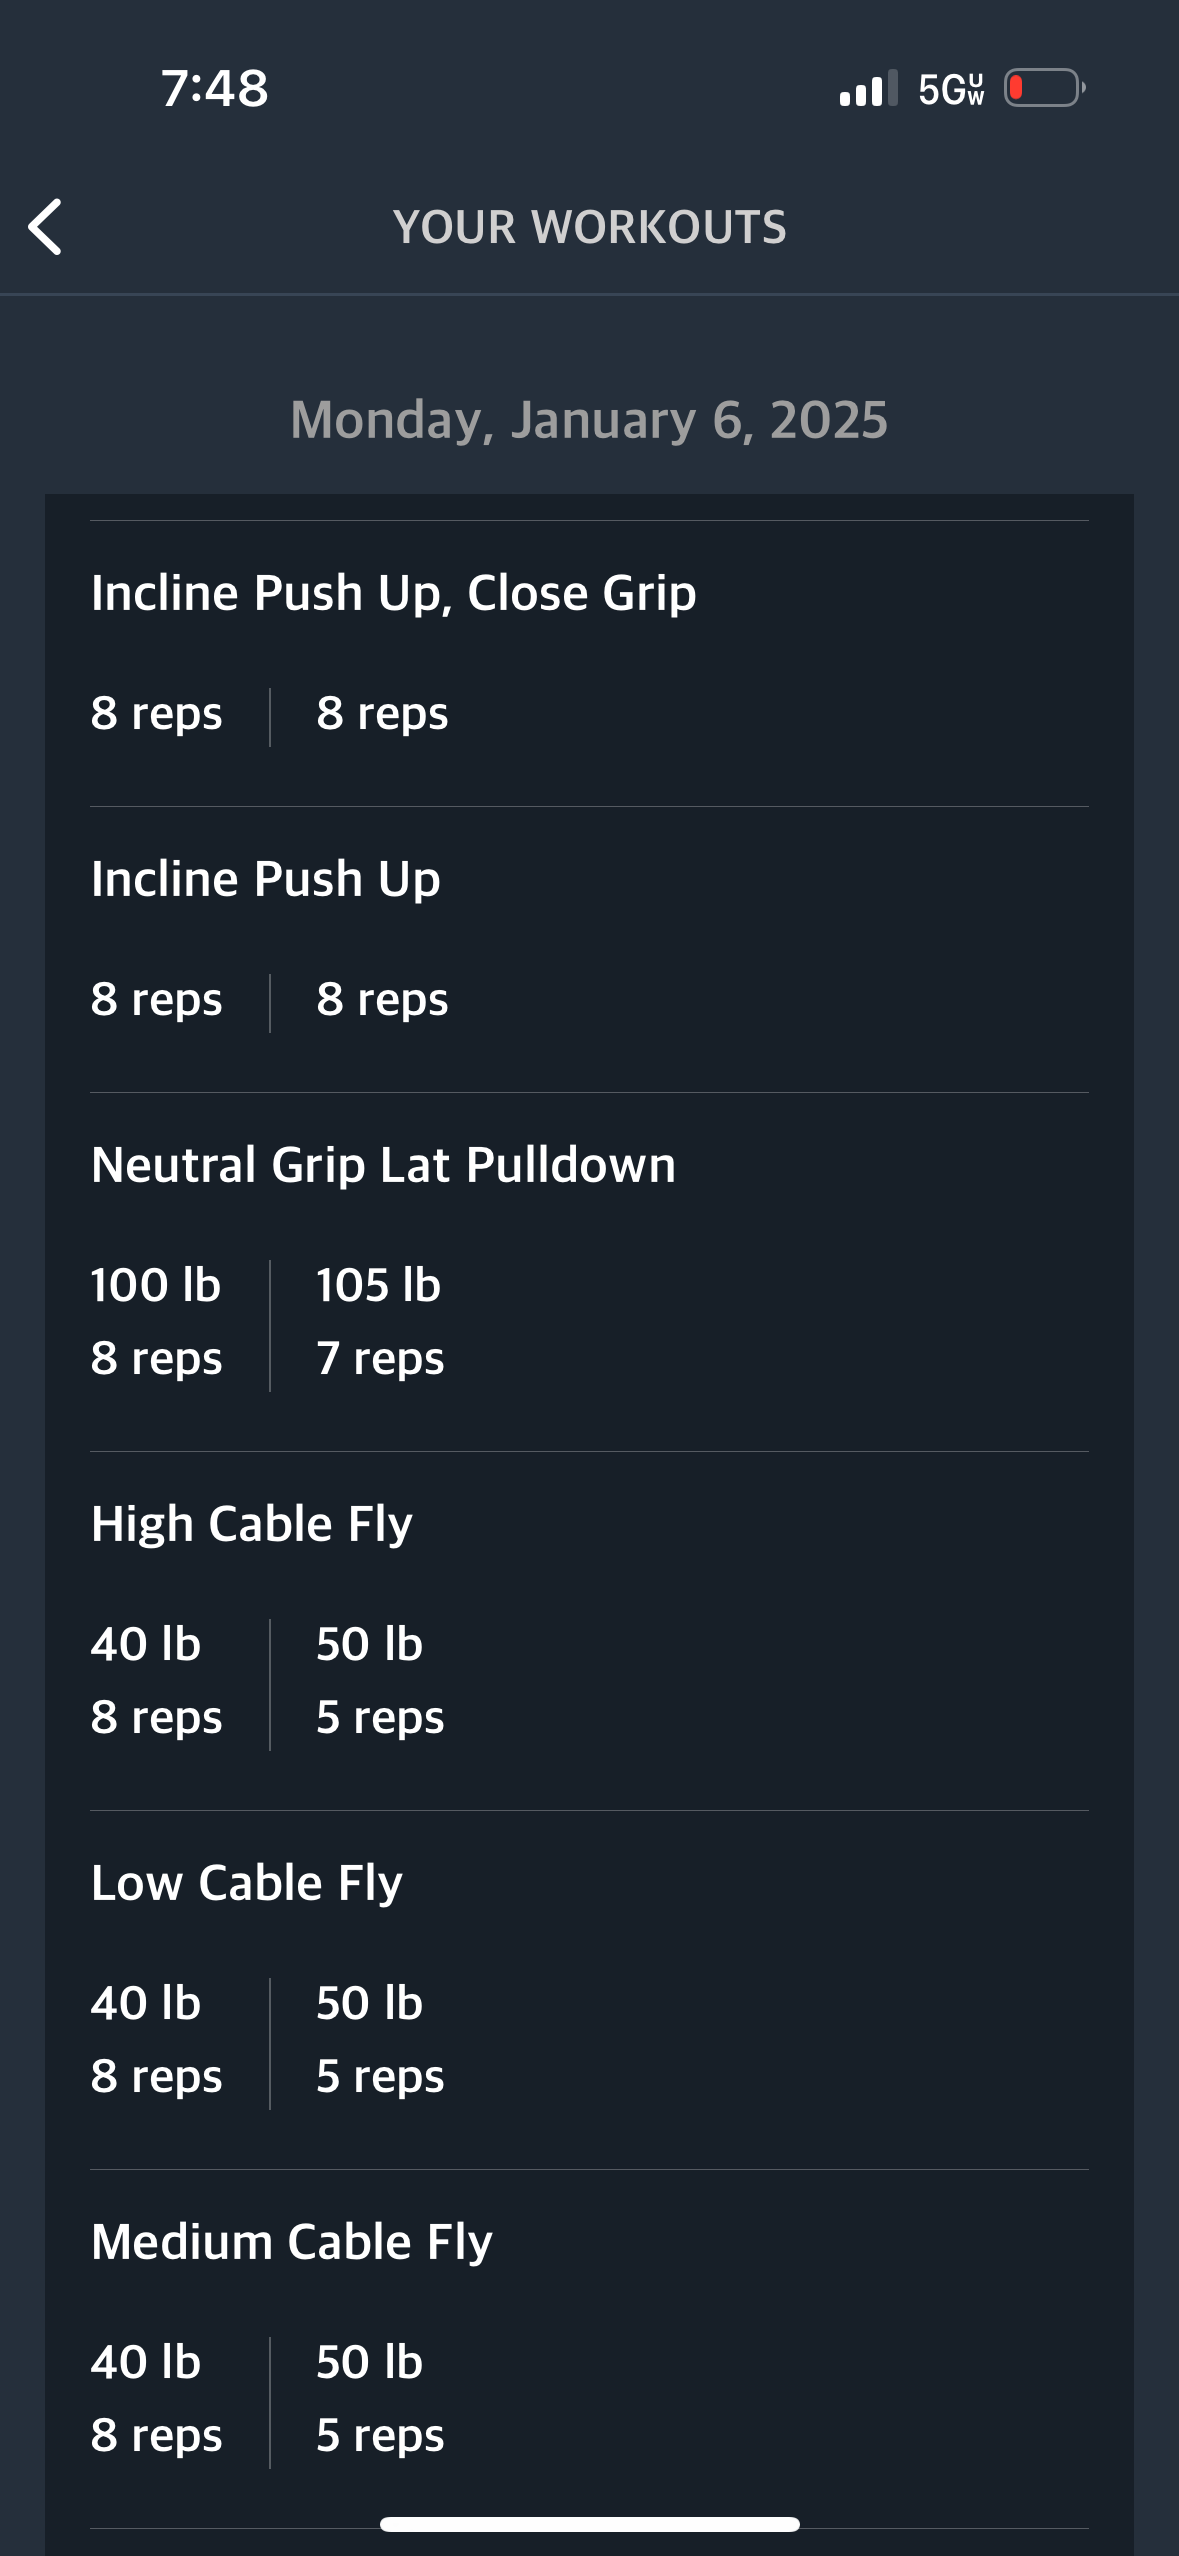Screen dimensions: 1179x2556
Task: Open the Incline Push Up exercise
Action: pos(589,949)
